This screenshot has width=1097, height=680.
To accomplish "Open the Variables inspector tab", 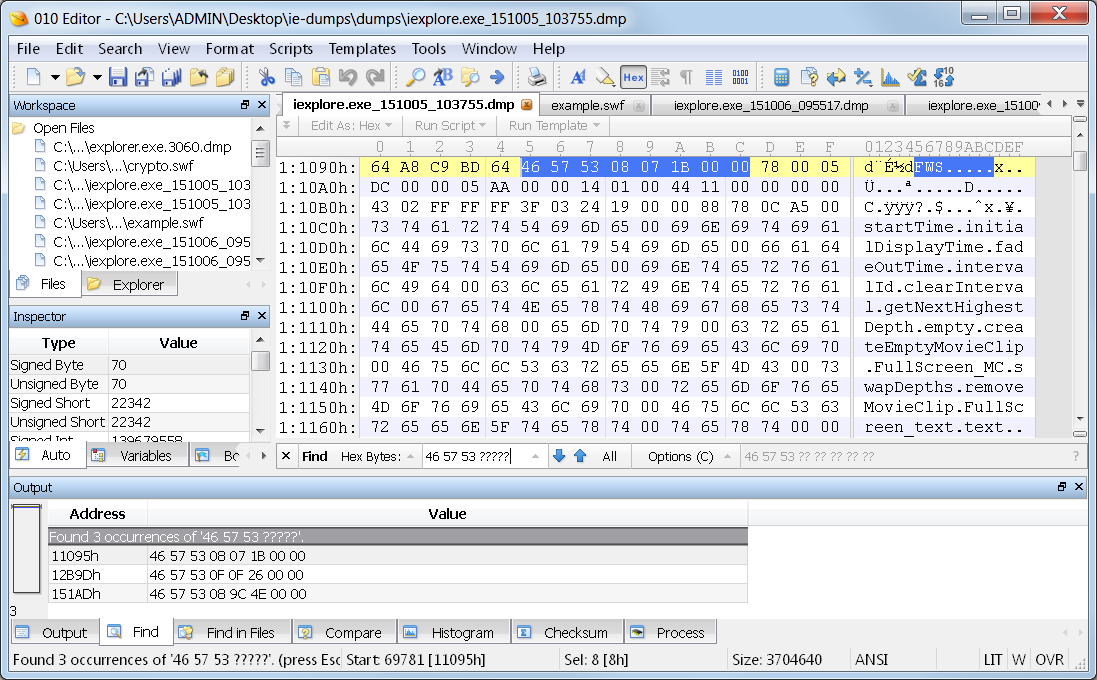I will pos(138,456).
